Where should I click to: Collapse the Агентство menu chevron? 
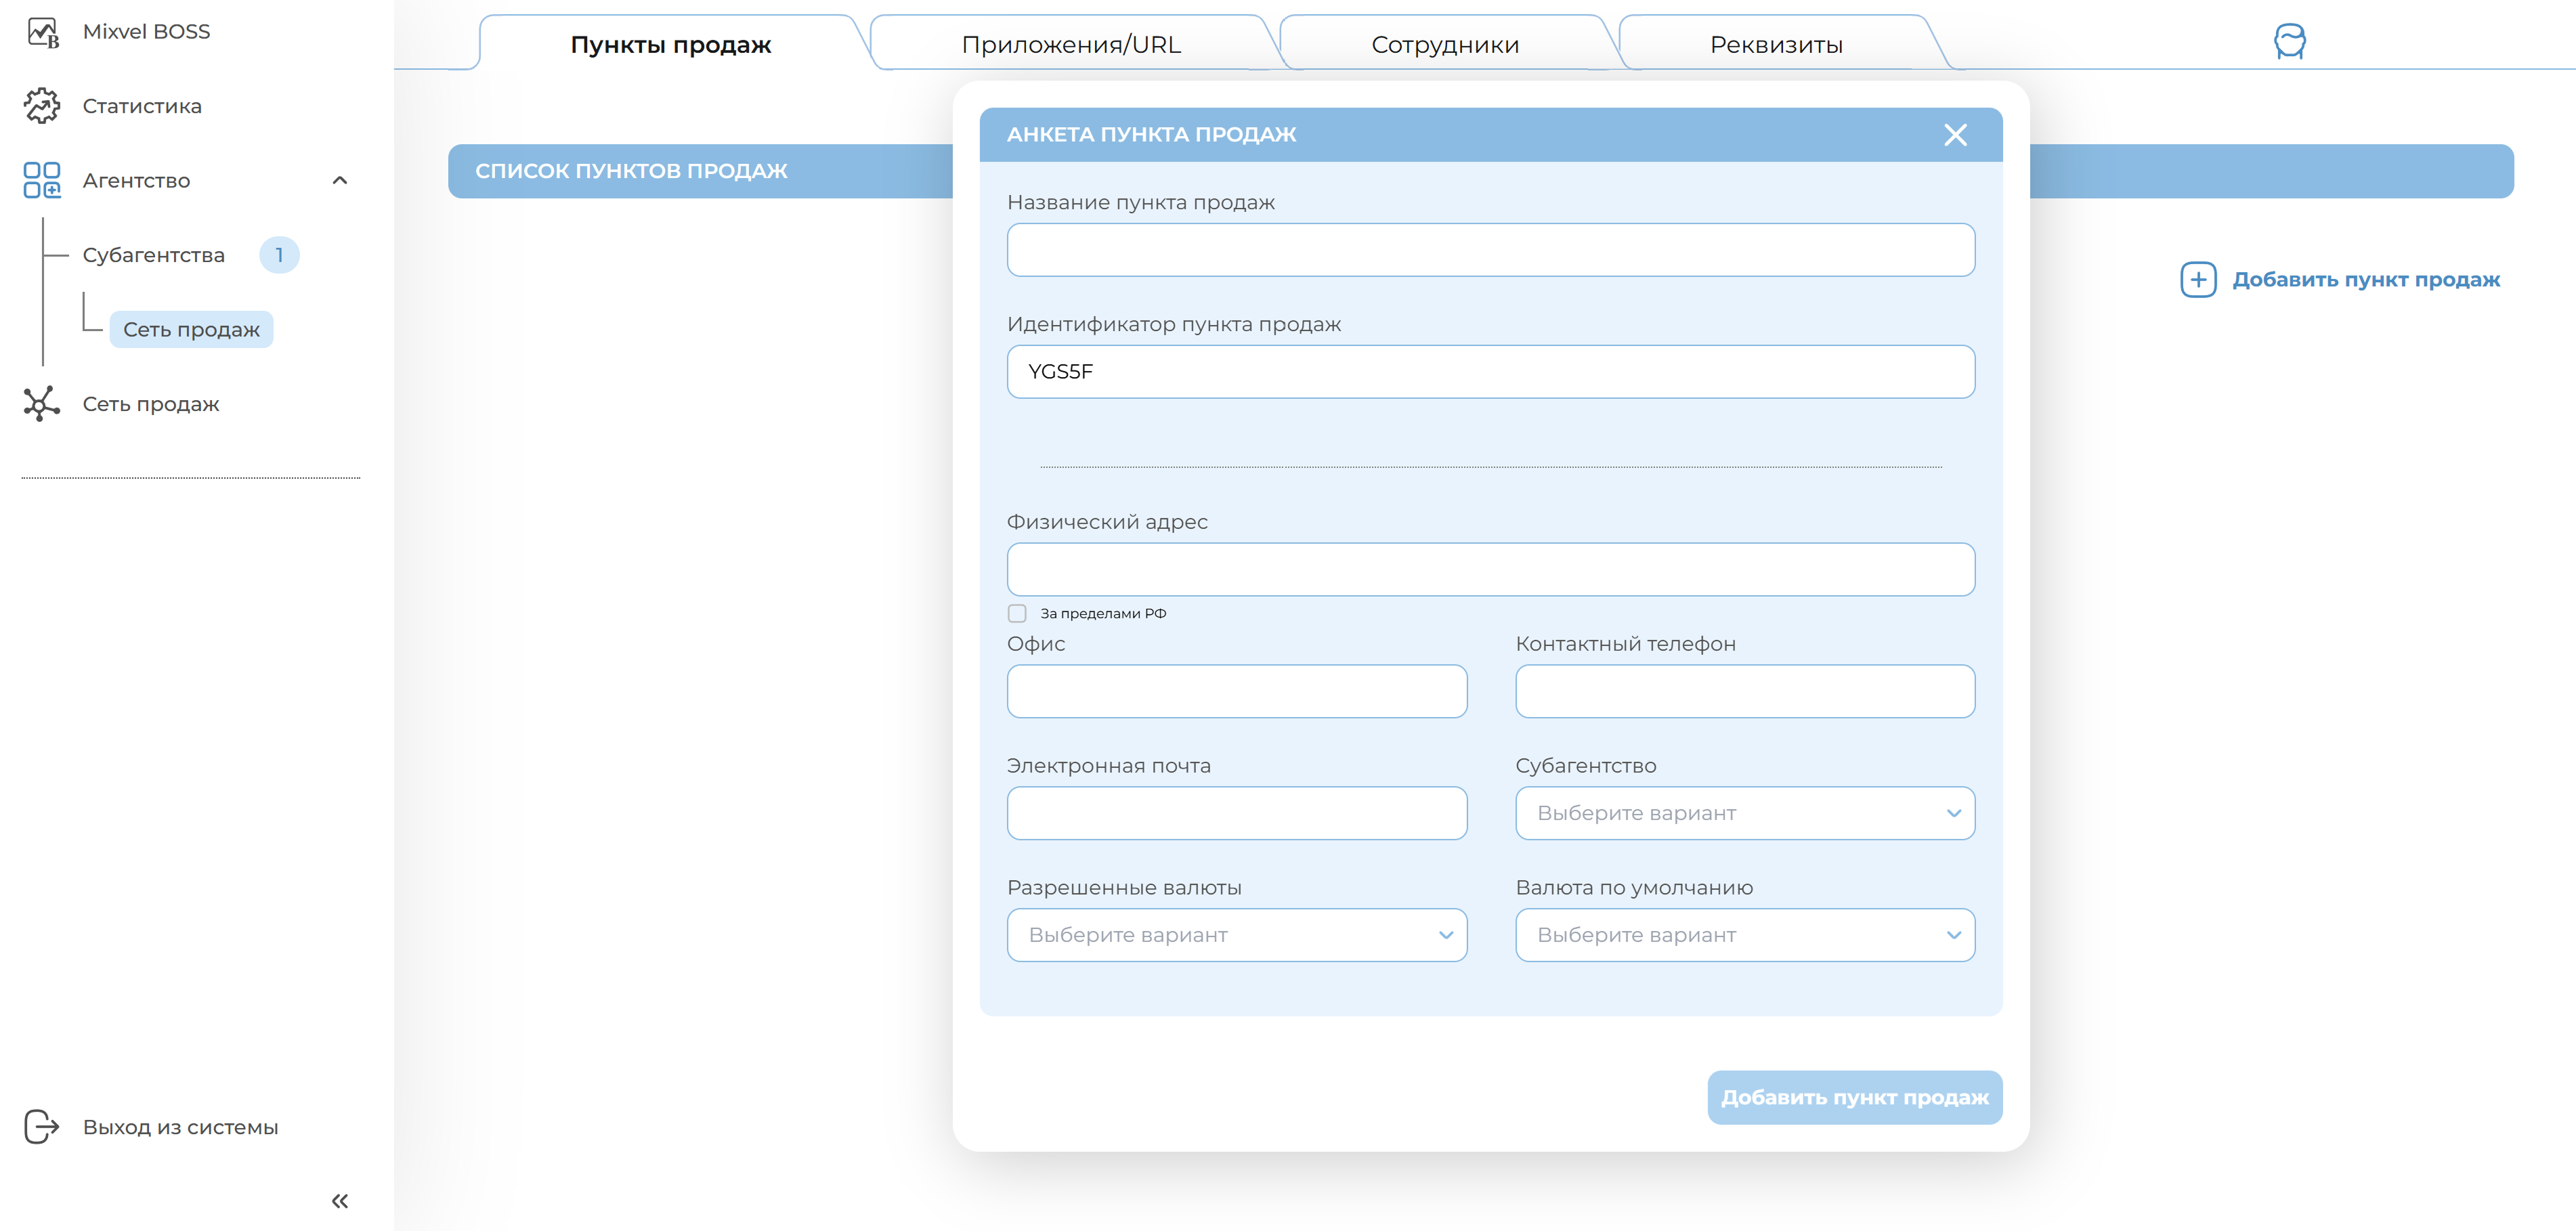[340, 181]
